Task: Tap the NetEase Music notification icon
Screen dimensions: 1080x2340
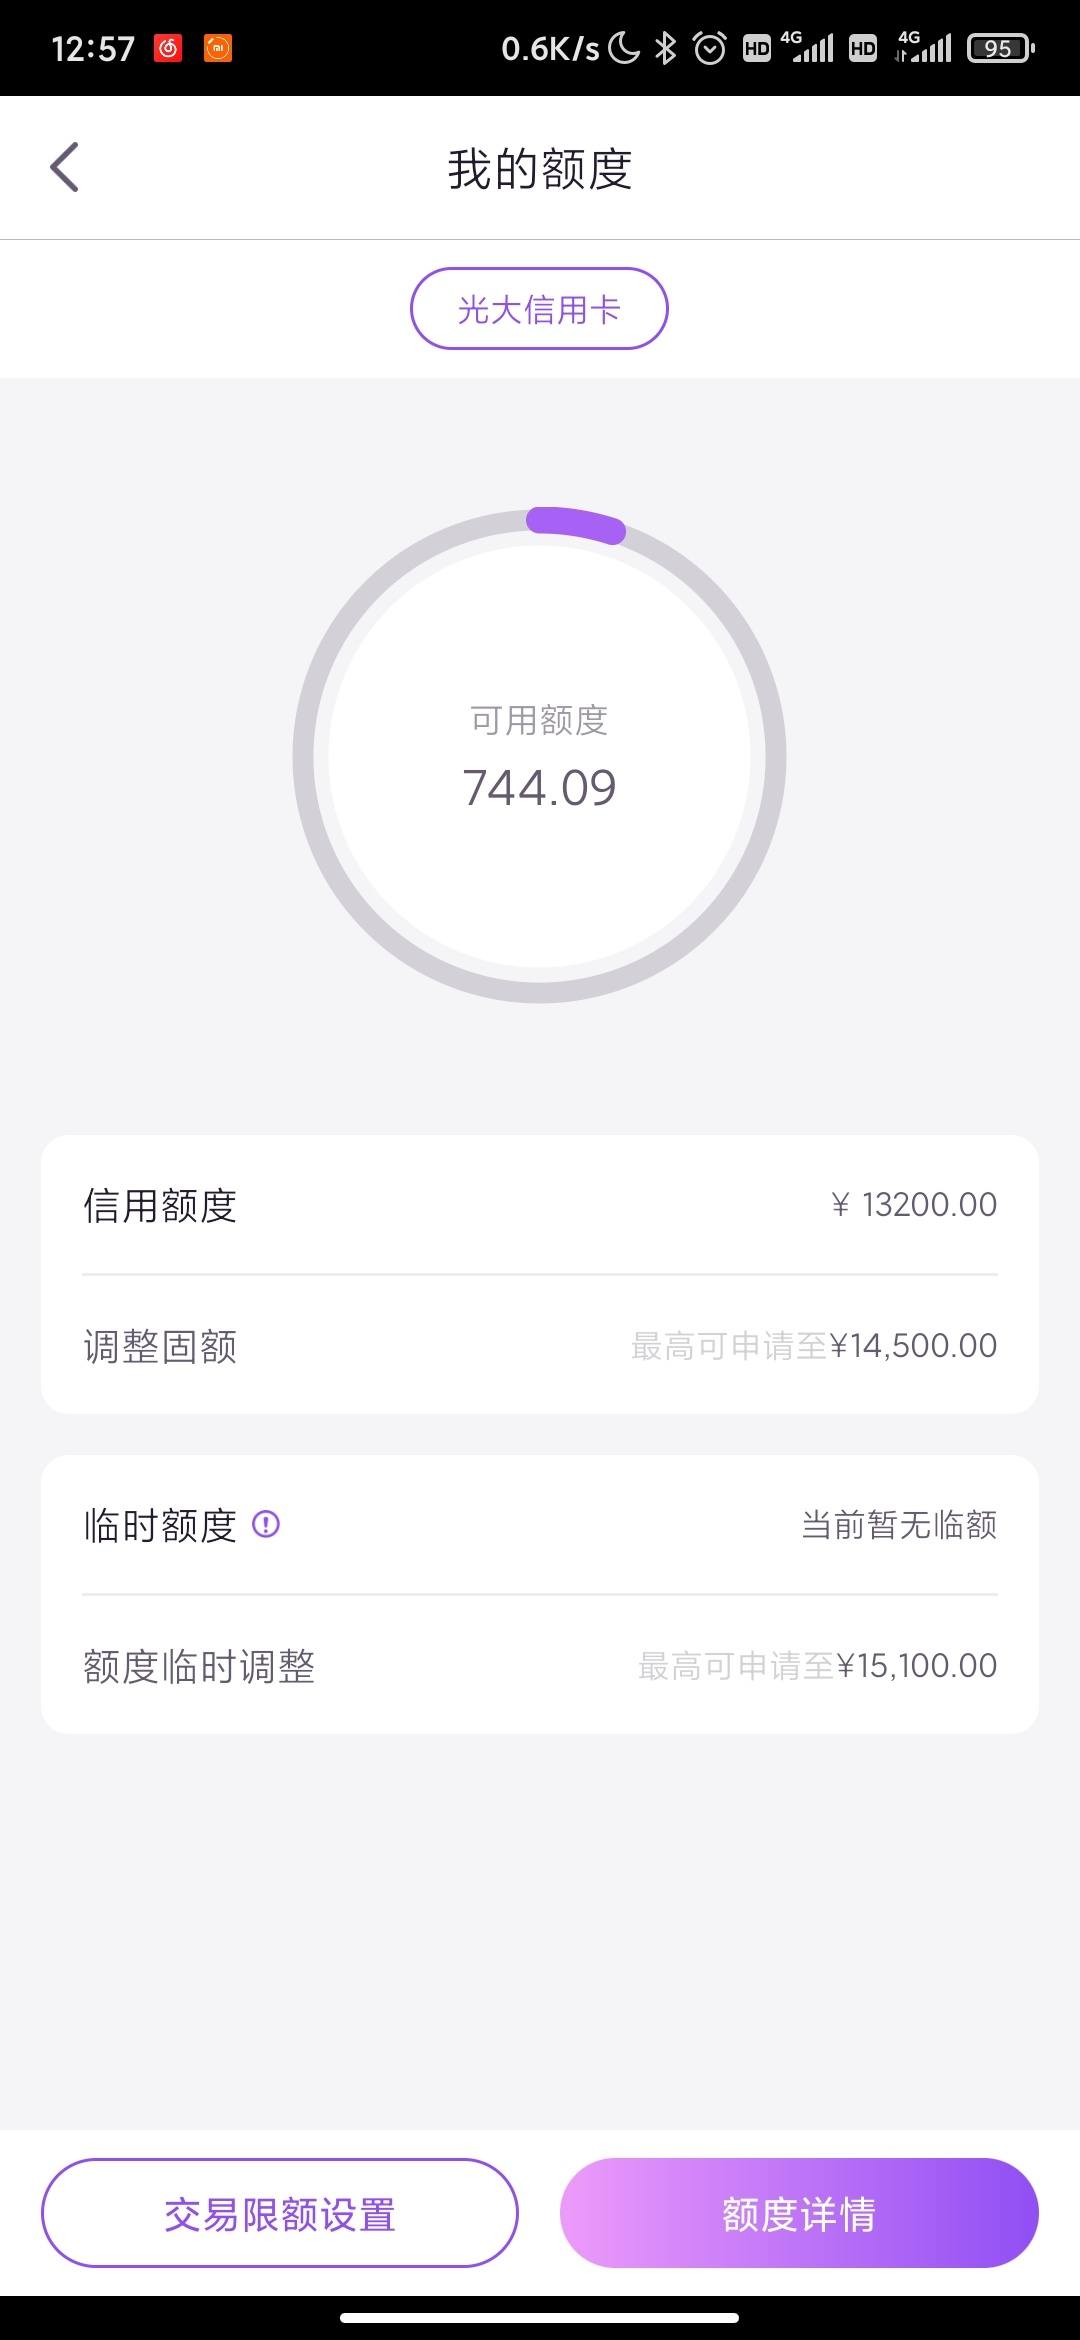Action: (x=168, y=48)
